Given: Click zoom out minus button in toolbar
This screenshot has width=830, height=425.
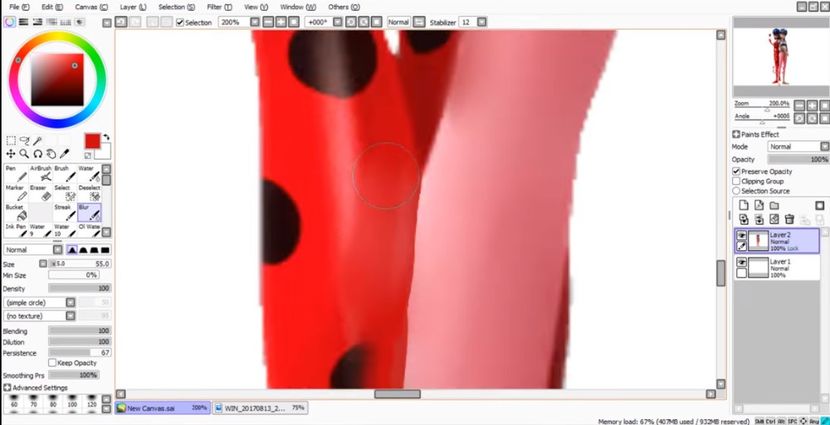Looking at the screenshot, I should tap(268, 22).
